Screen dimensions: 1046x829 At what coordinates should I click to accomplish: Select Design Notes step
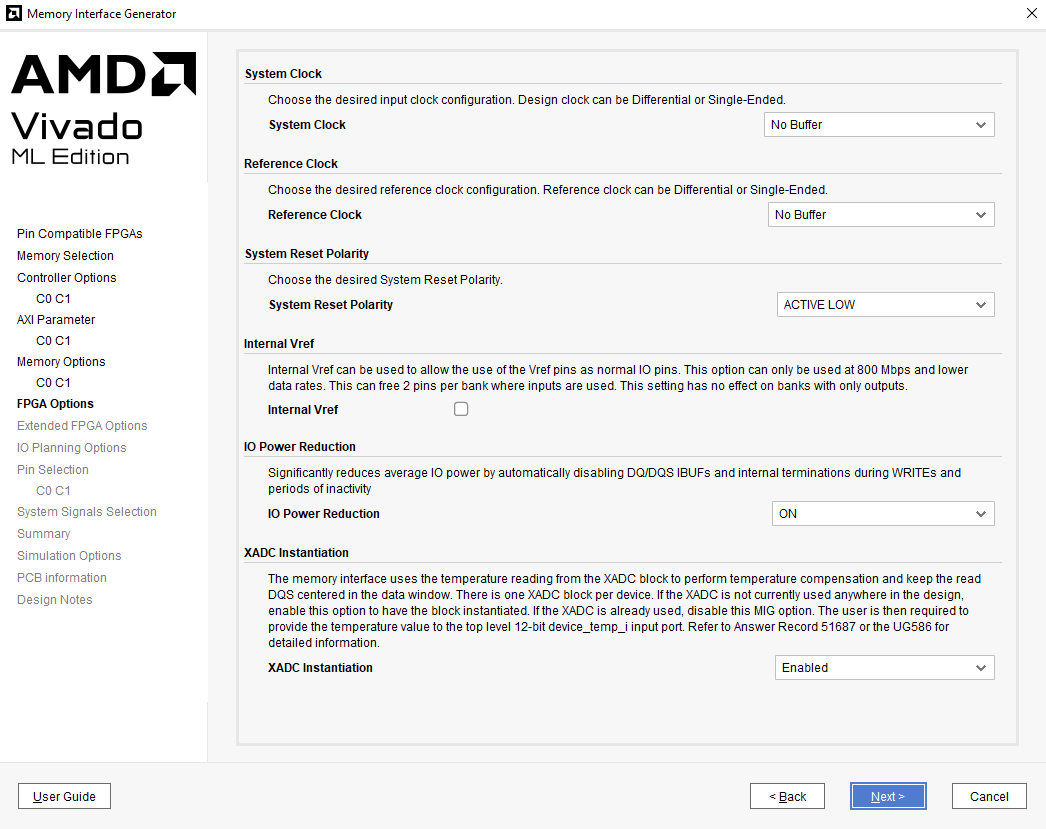click(55, 600)
